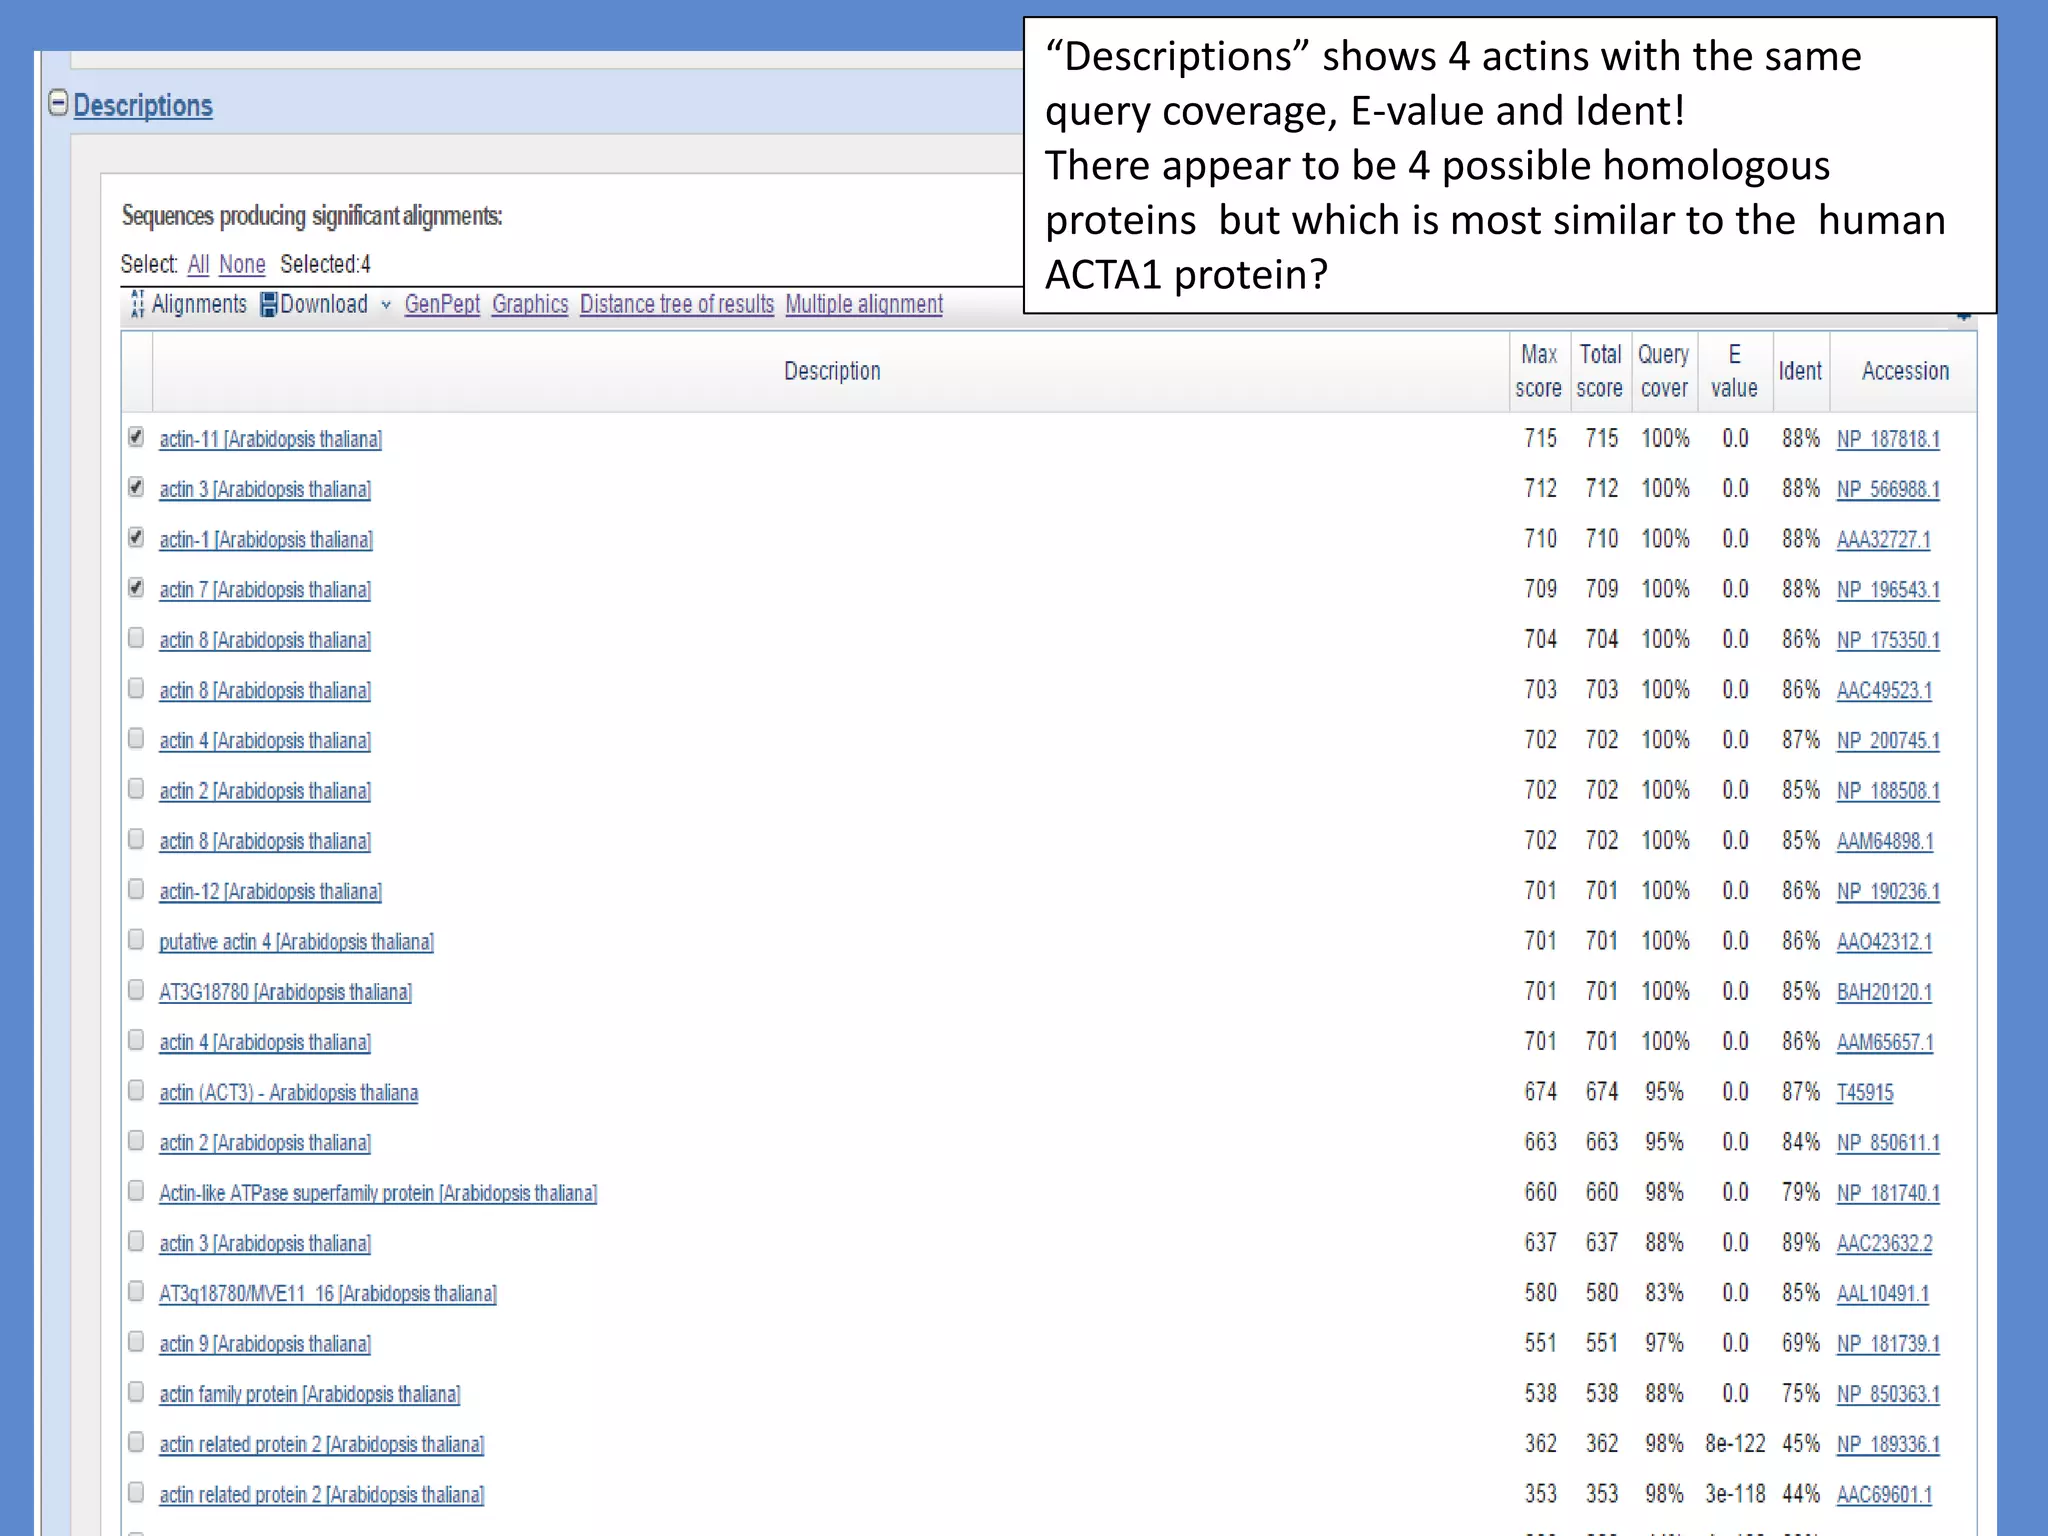Click the None selection link
The image size is (2048, 1536).
coord(242,264)
